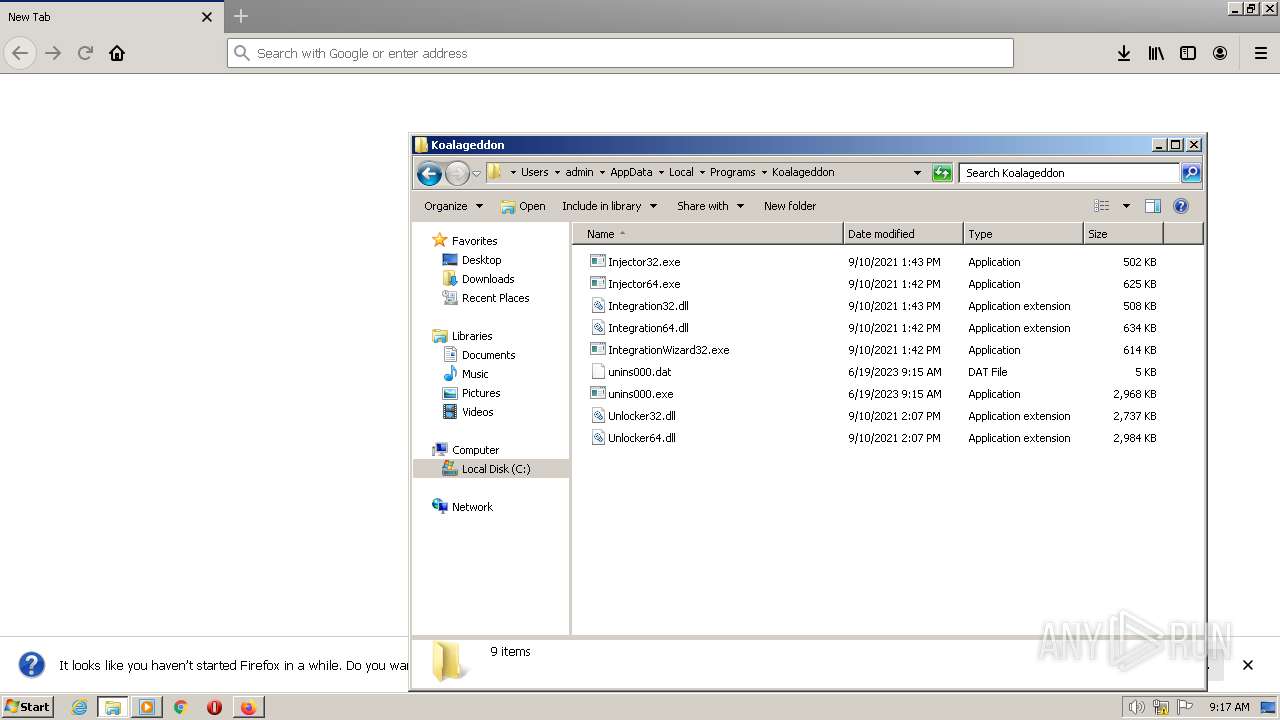
Task: Reload the Firefox page
Action: coord(85,53)
